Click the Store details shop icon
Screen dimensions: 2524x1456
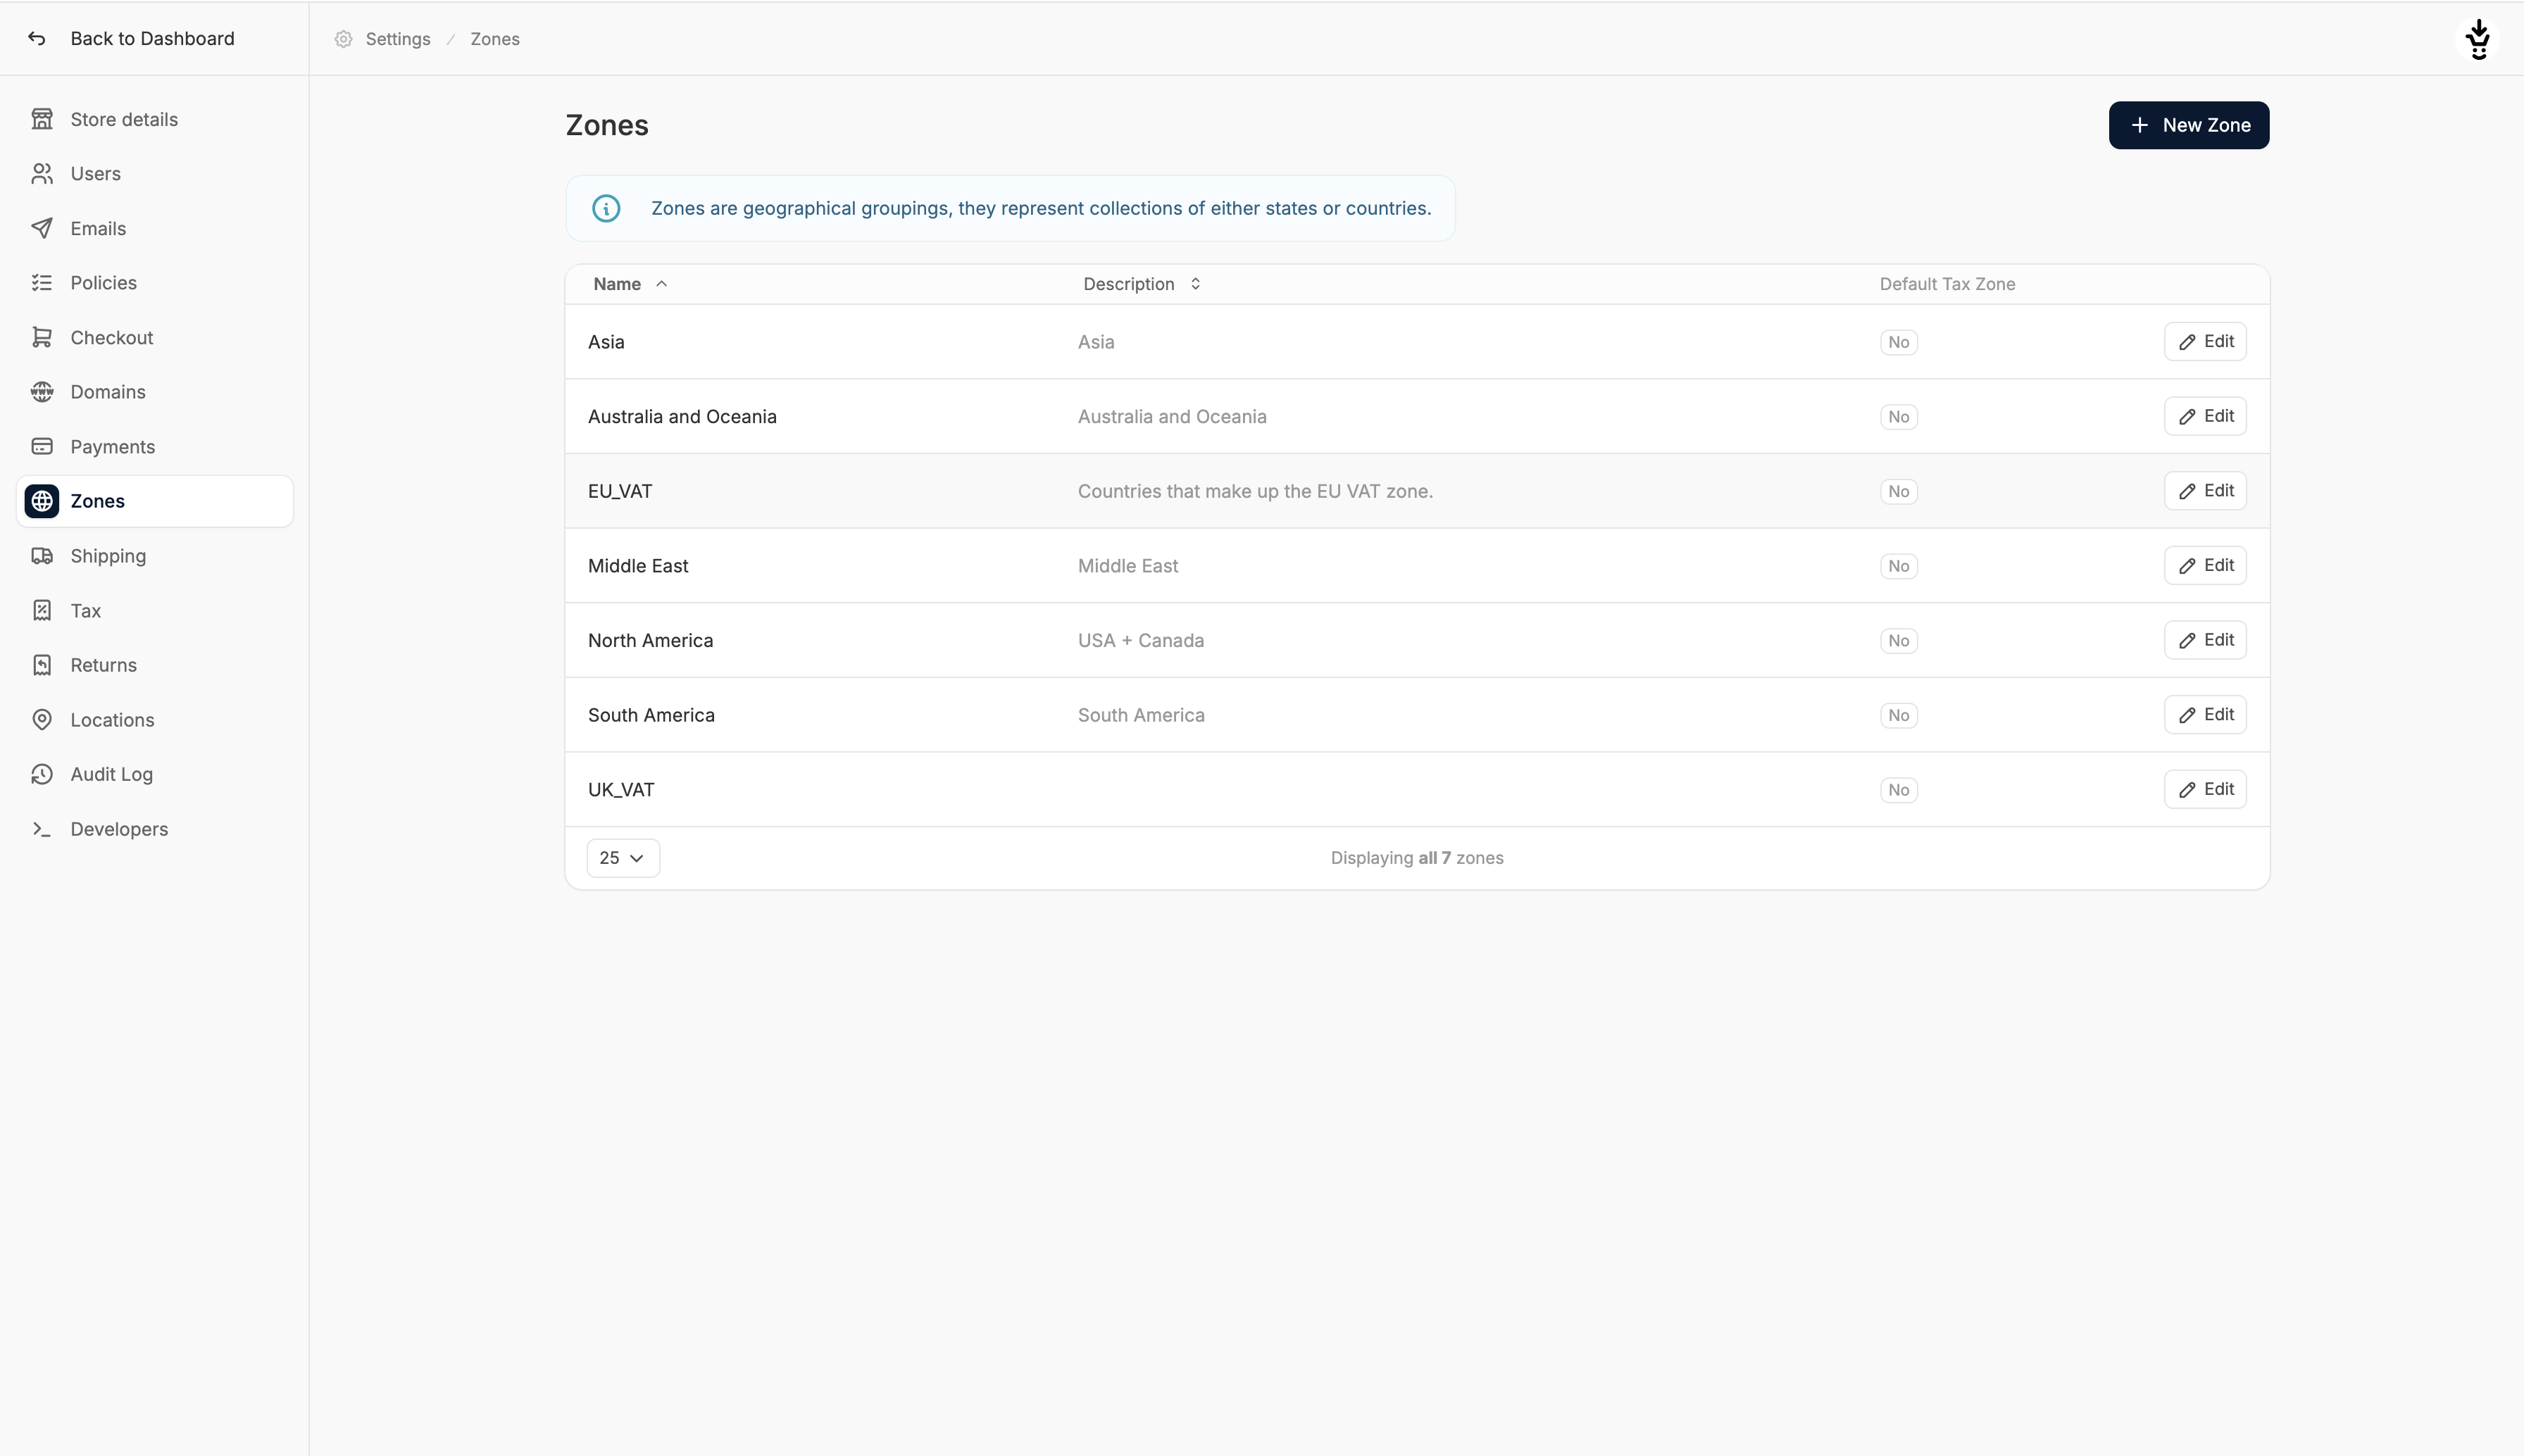pos(42,119)
